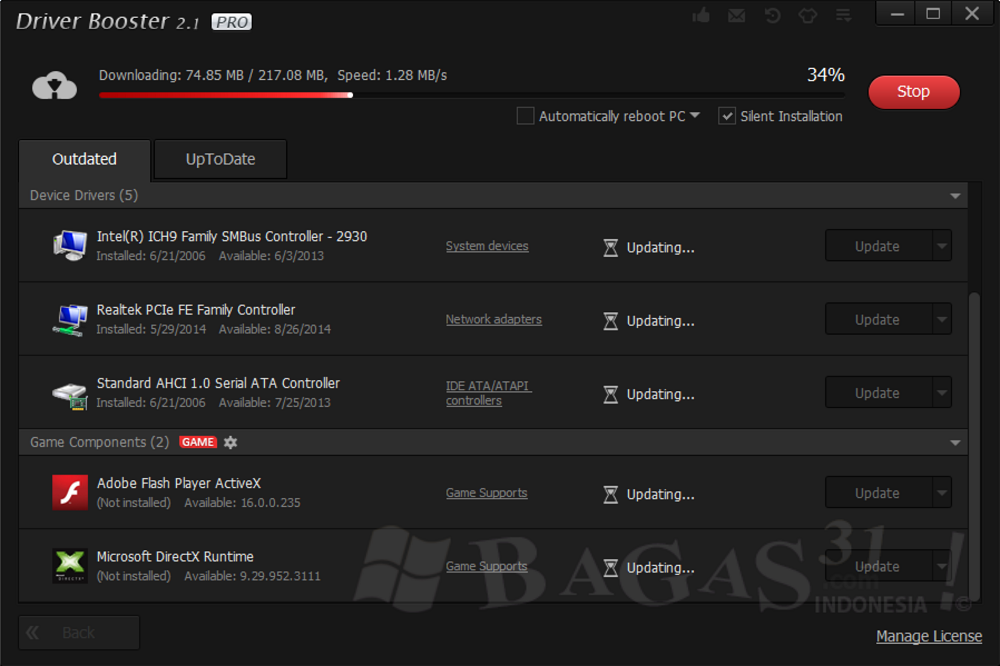
Task: Click Update button for Intel SMBus Controller
Action: (x=879, y=246)
